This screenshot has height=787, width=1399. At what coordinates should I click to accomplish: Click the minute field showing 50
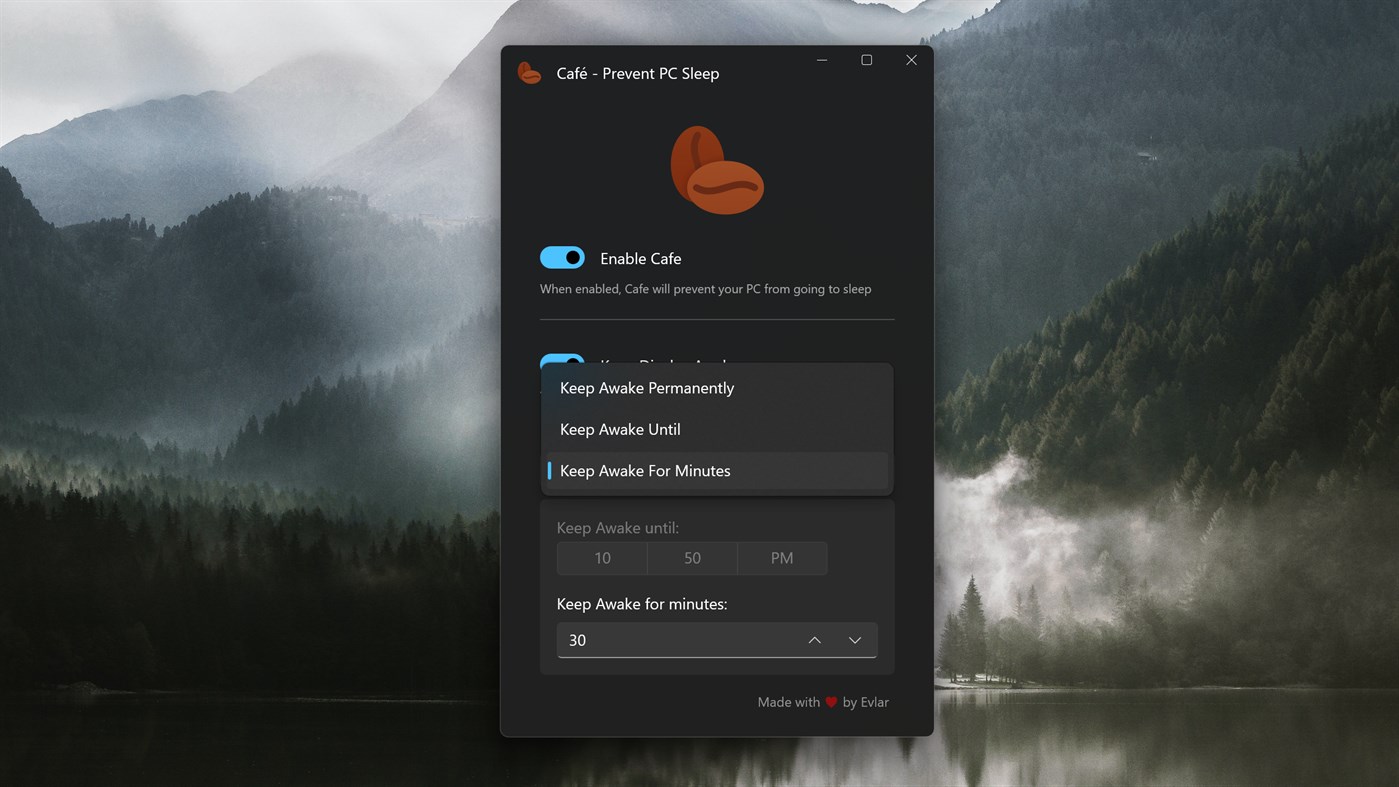click(692, 558)
